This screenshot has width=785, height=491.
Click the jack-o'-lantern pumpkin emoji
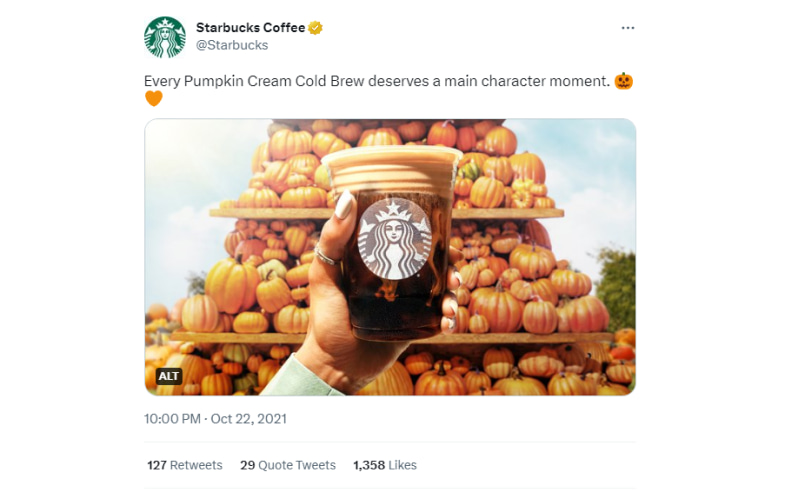pos(624,81)
